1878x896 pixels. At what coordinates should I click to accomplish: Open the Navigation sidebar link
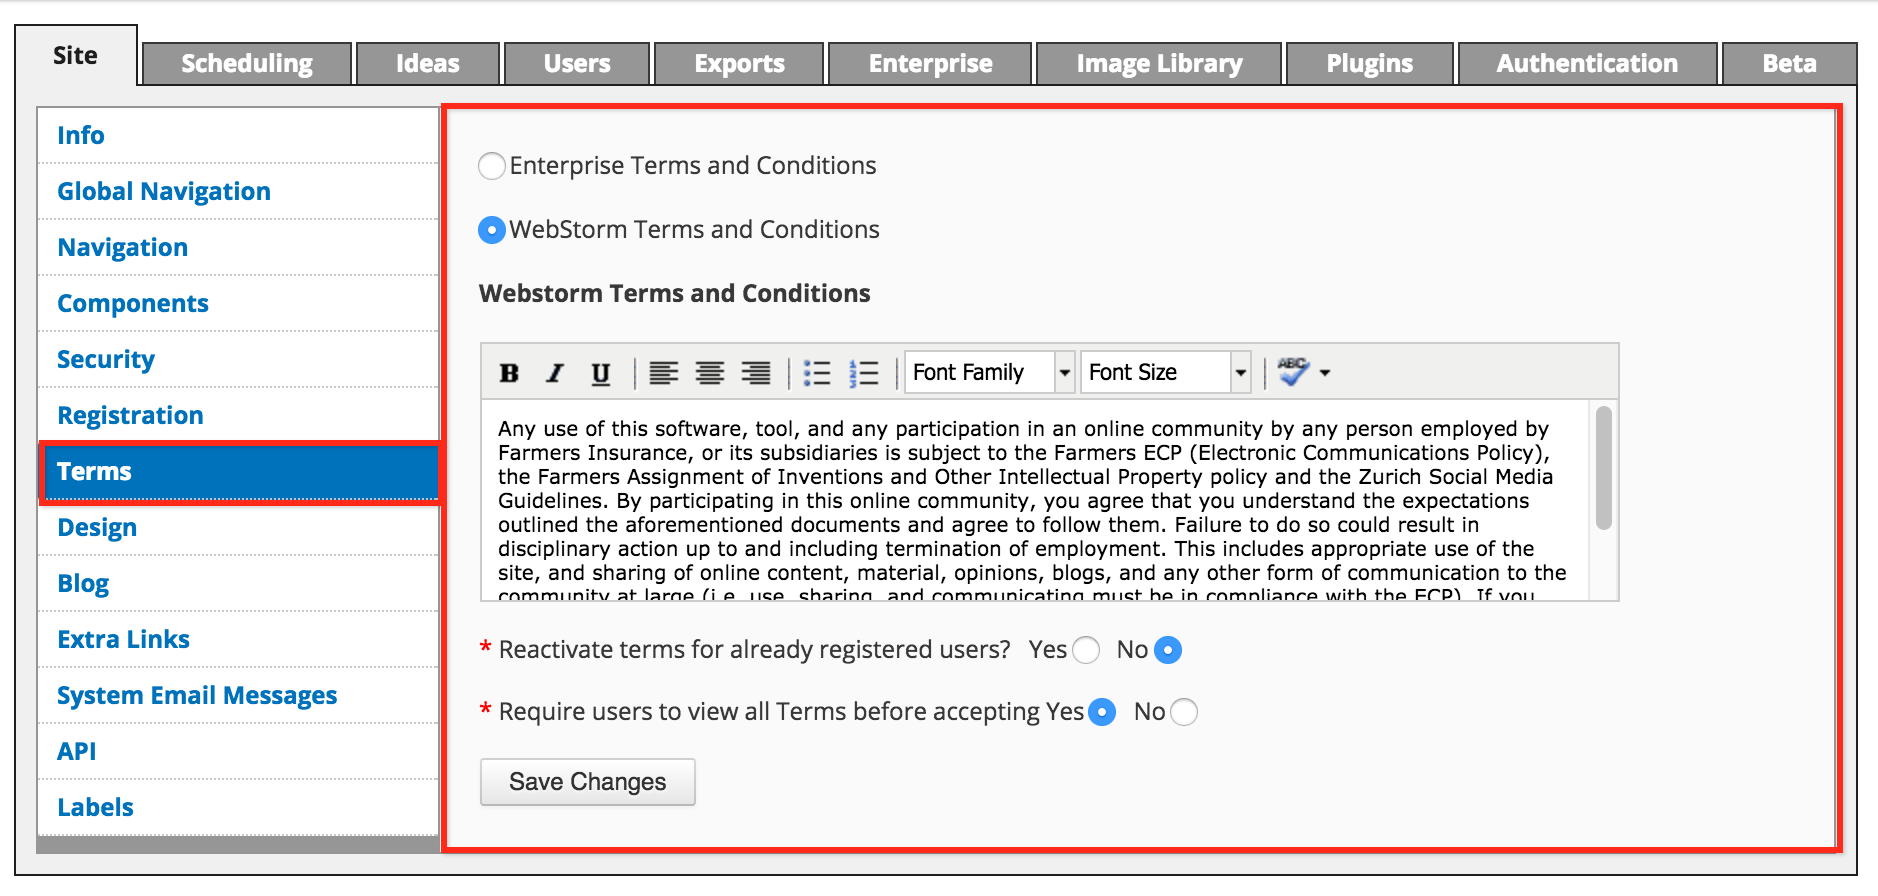coord(238,248)
